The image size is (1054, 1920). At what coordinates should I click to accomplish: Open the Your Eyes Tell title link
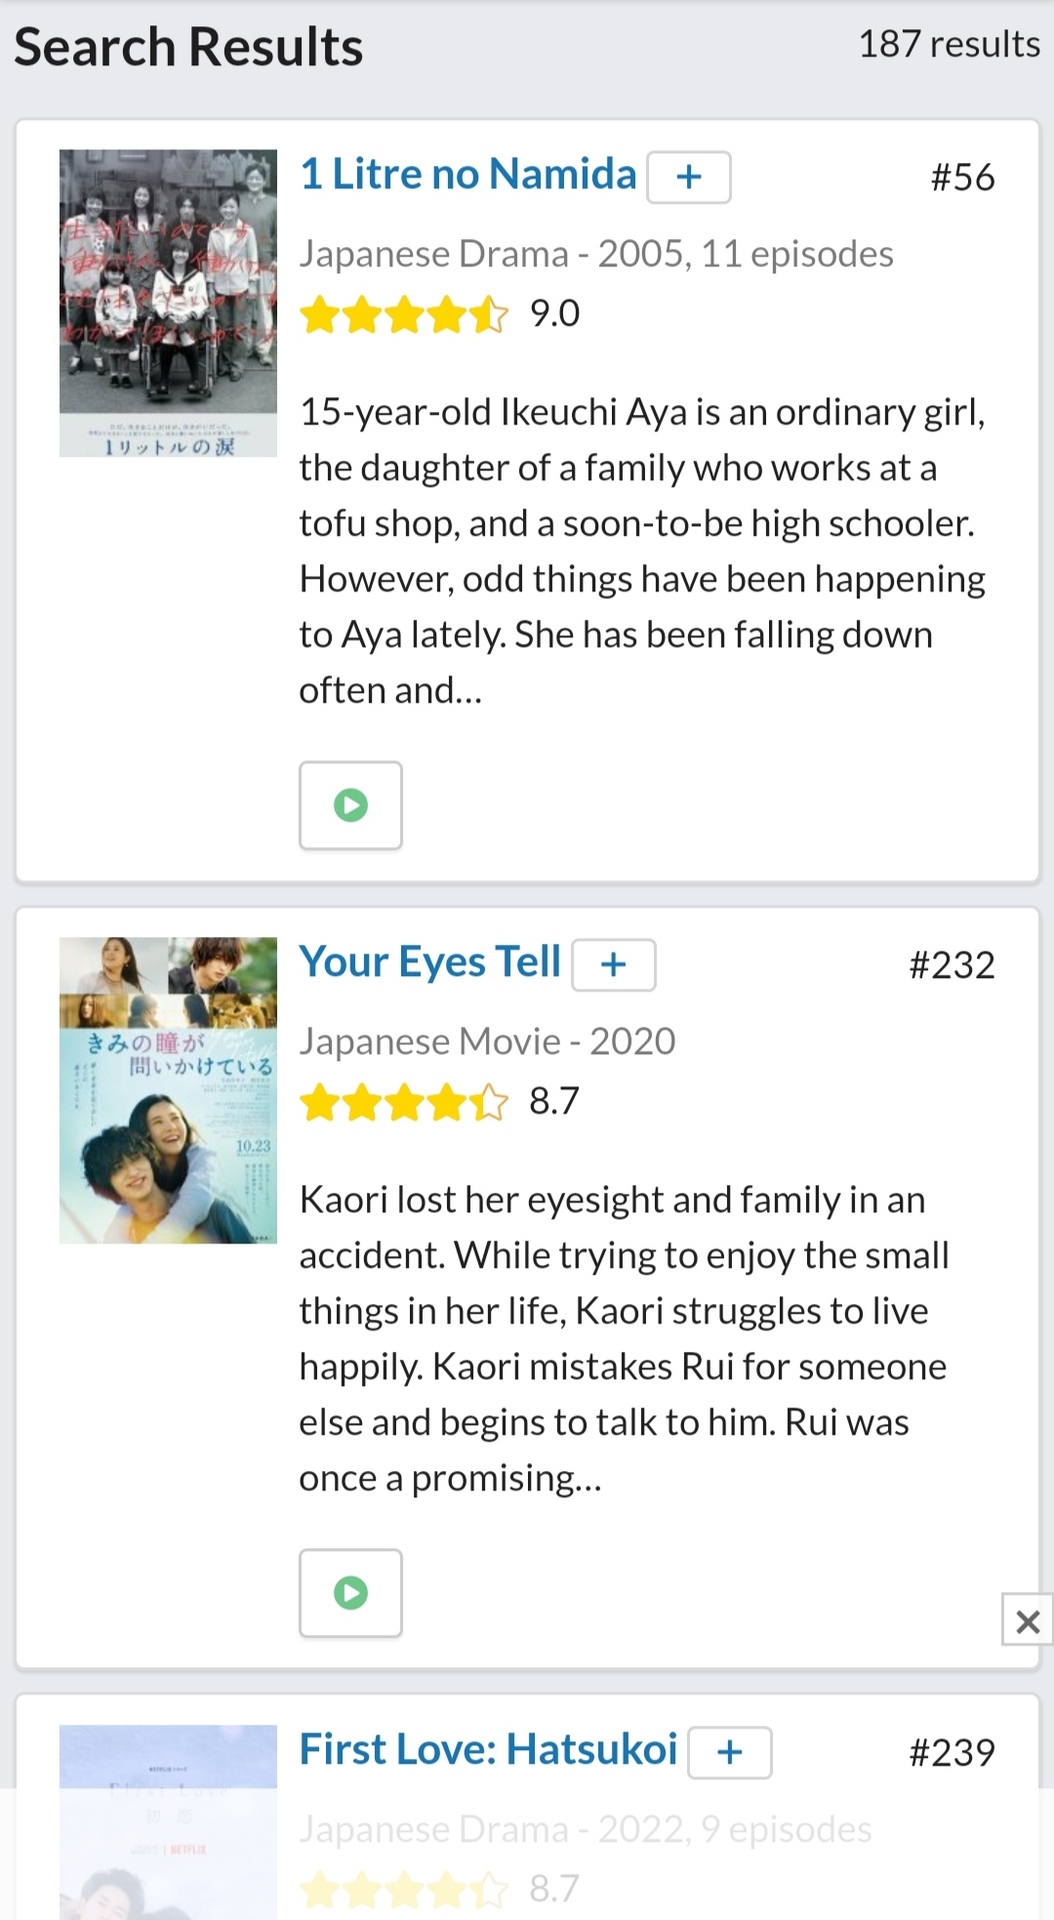[x=430, y=962]
